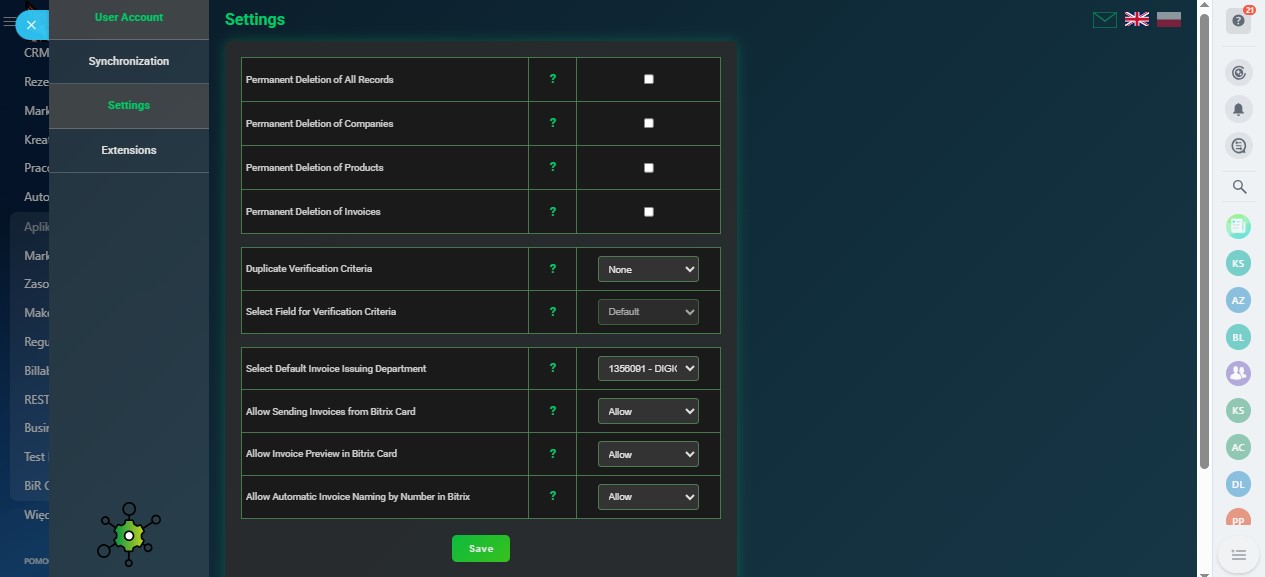Click the page vertical scrollbar
Screen dimensions: 1265x577
pos(1204,240)
